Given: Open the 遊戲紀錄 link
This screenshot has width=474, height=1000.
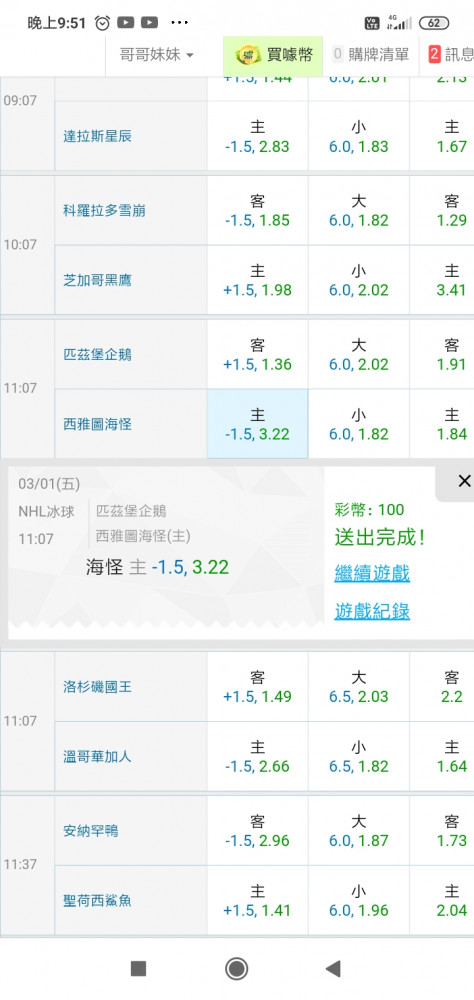Looking at the screenshot, I should pos(372,612).
